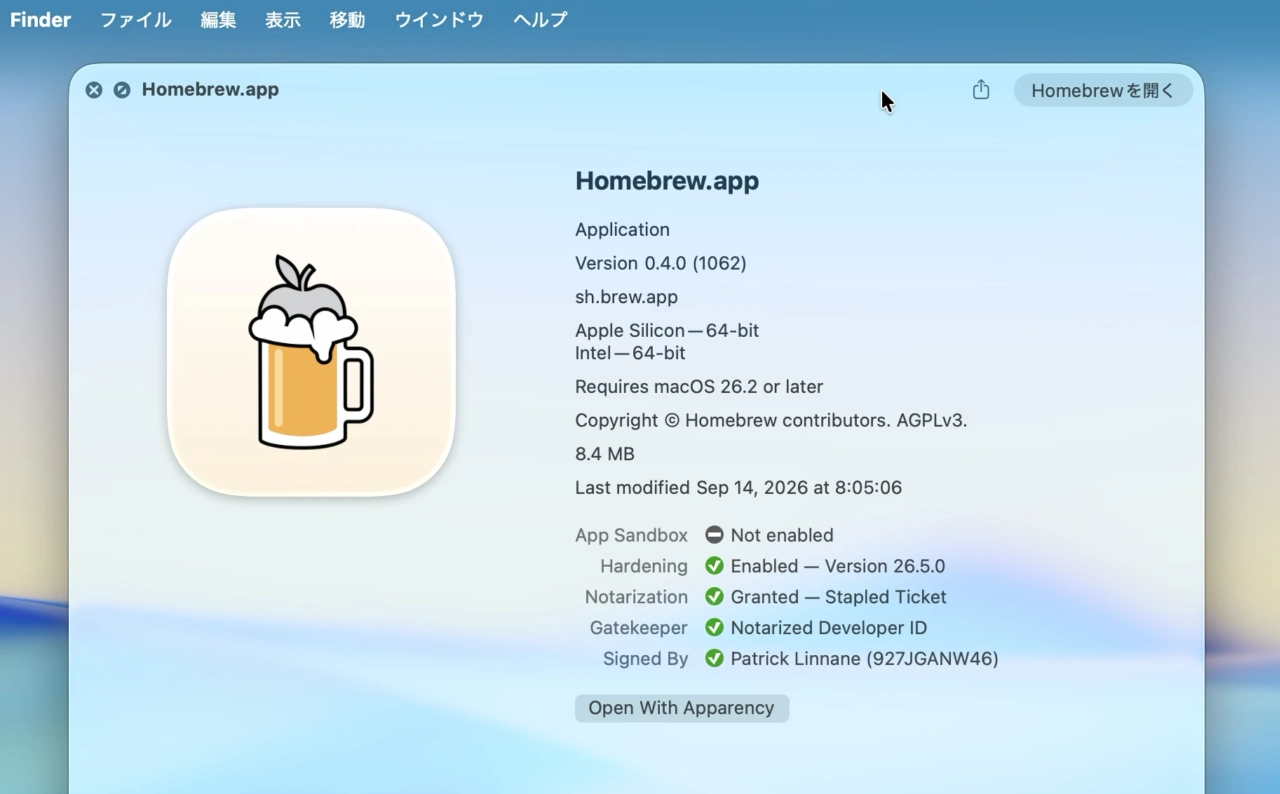Open the Finder menu

tap(40, 20)
